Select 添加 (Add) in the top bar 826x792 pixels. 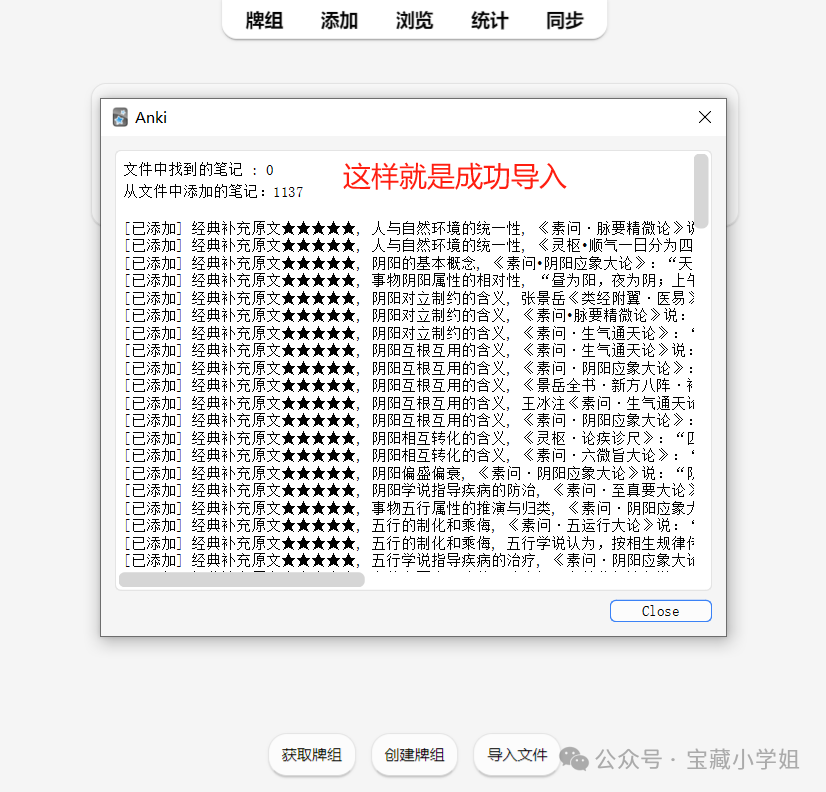(339, 20)
